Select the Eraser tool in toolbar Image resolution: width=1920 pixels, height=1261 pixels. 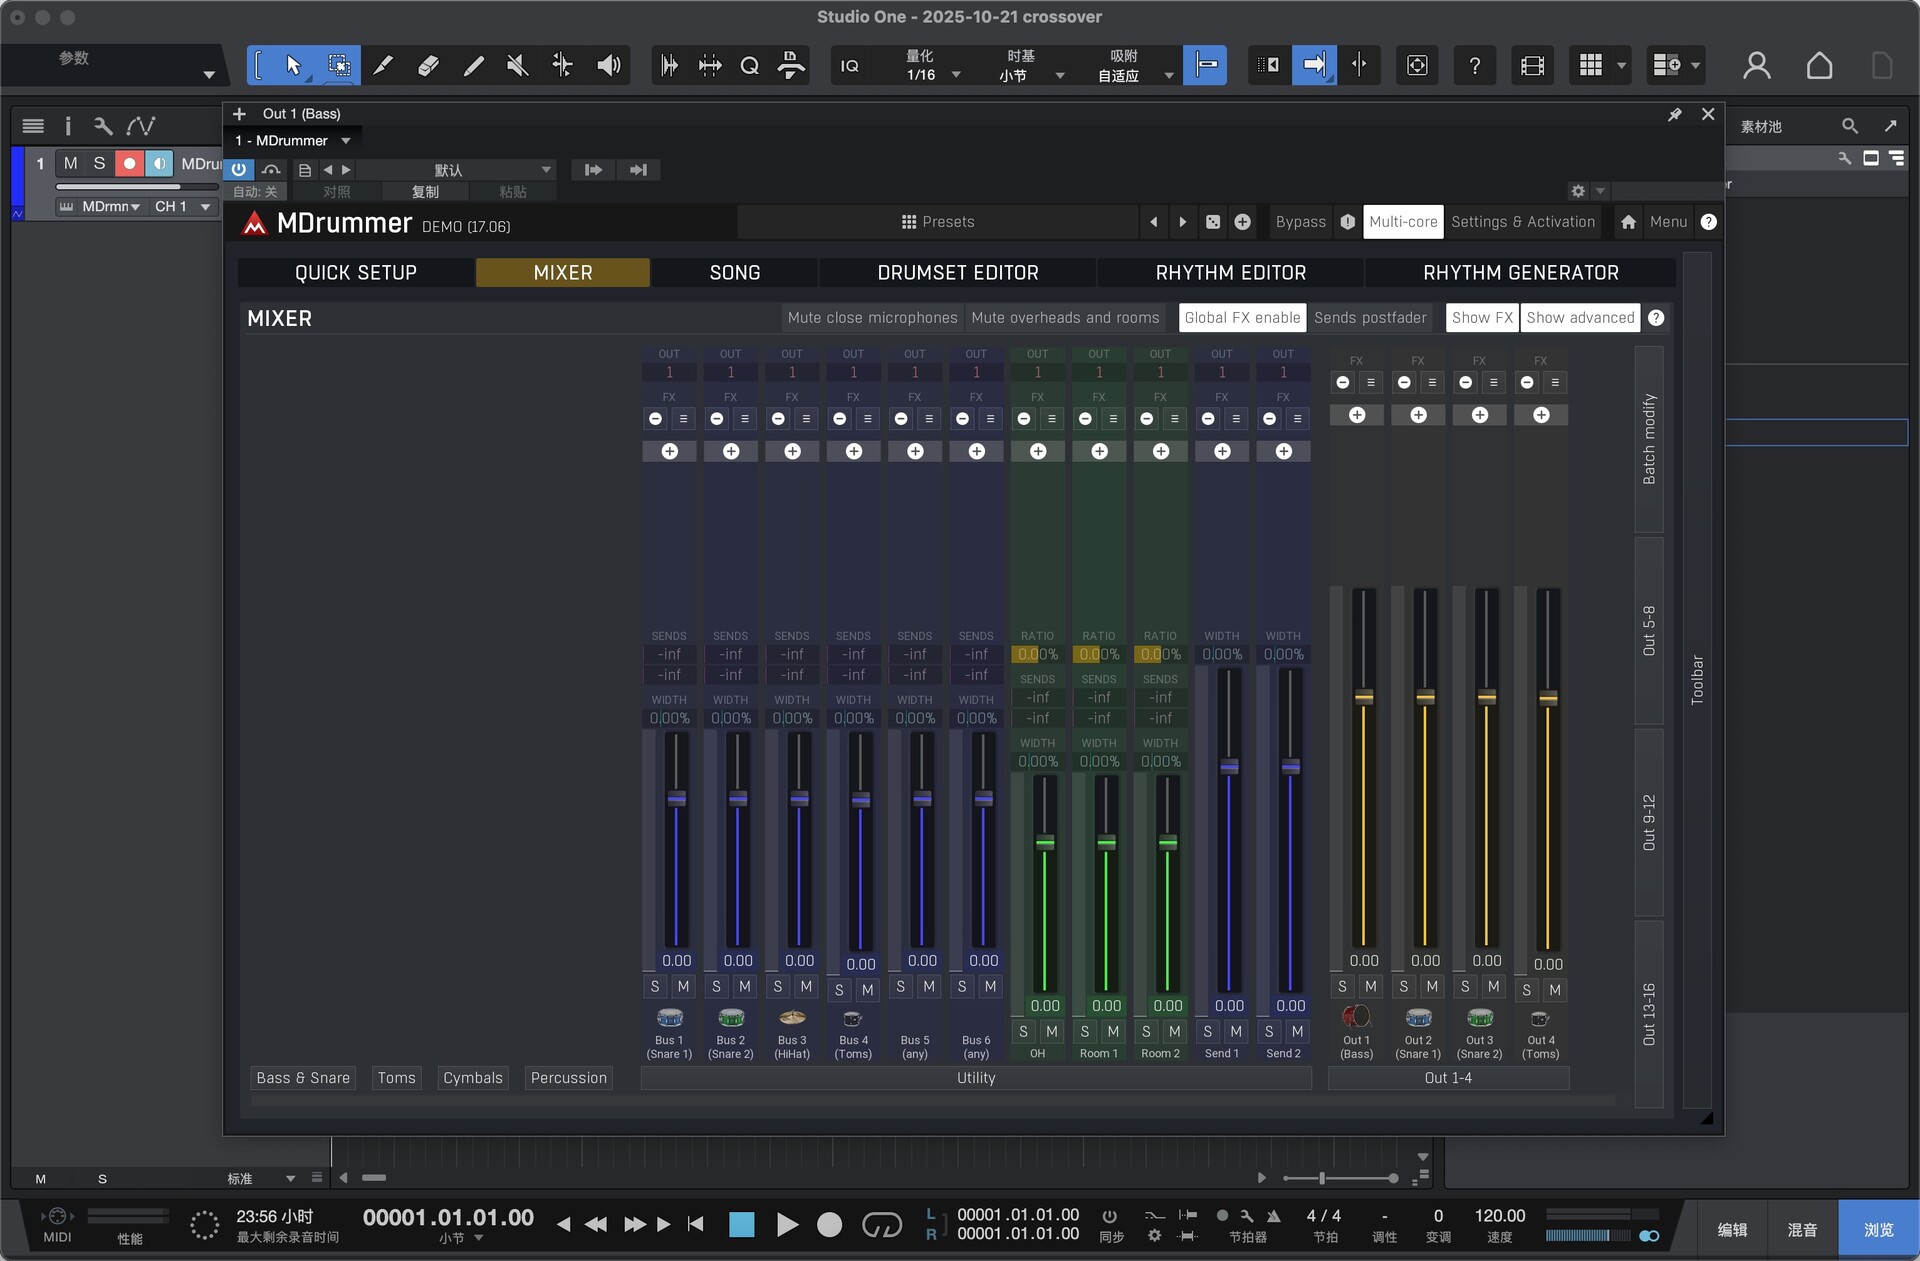coord(428,66)
